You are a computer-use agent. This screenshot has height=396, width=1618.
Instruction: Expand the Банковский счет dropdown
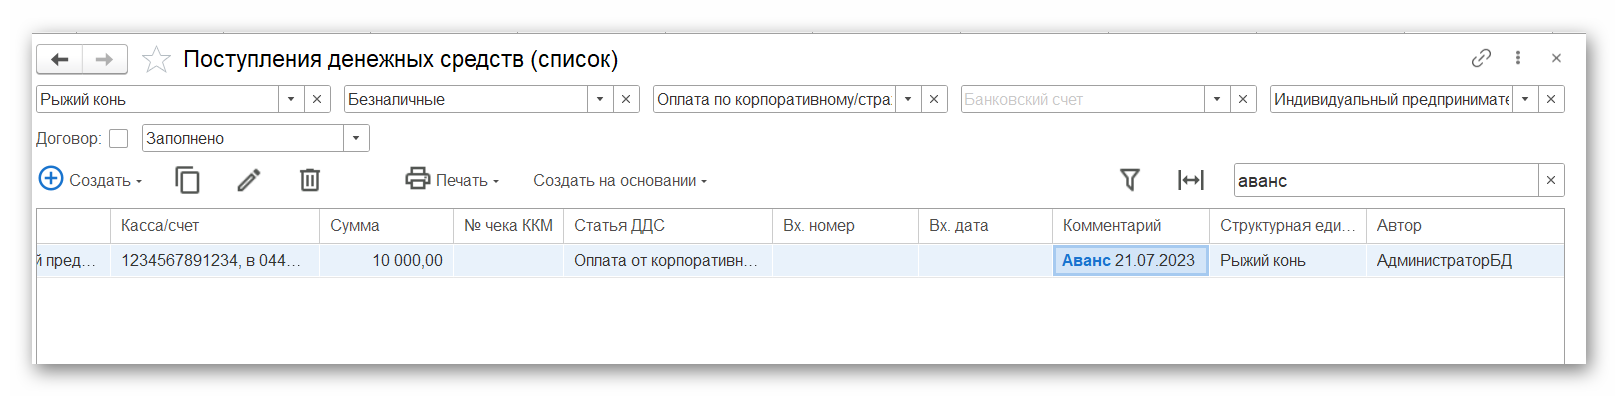(1217, 99)
